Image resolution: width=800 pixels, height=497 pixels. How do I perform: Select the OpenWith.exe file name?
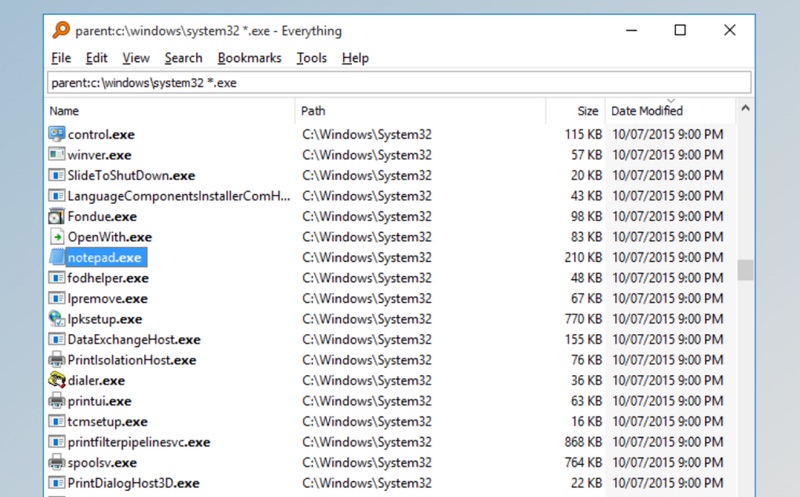click(x=109, y=237)
